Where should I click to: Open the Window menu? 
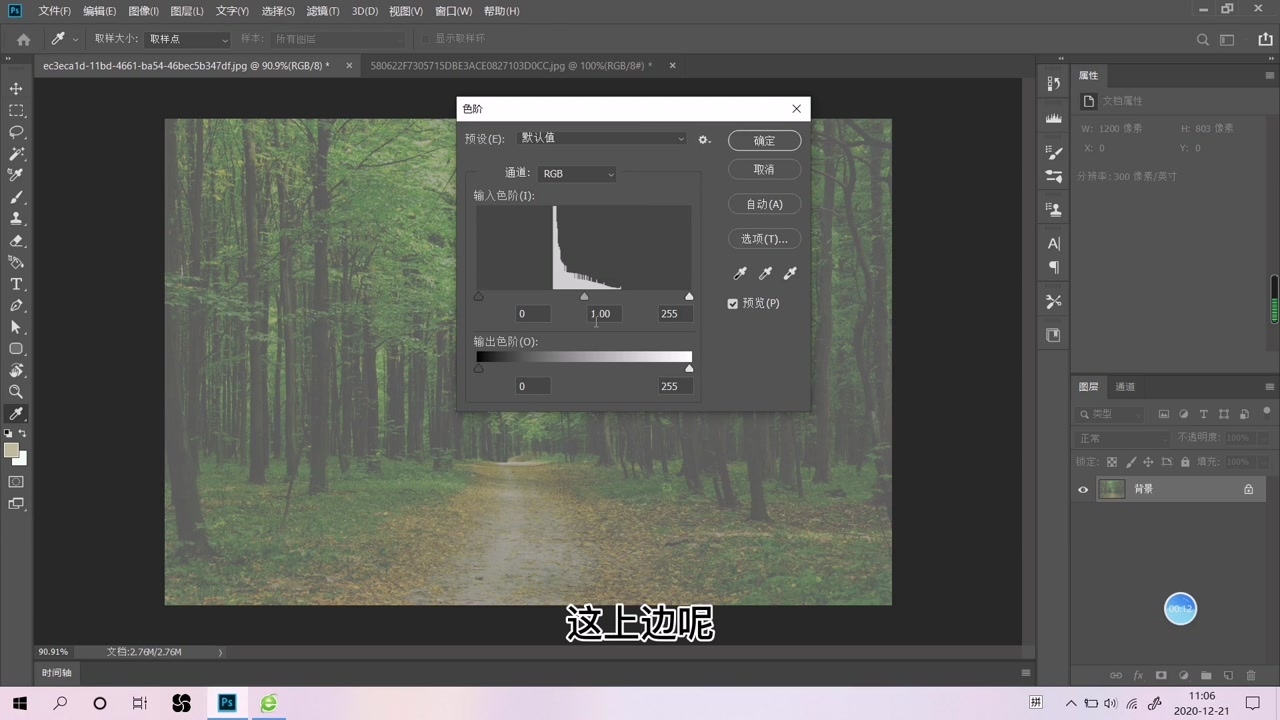tap(454, 11)
